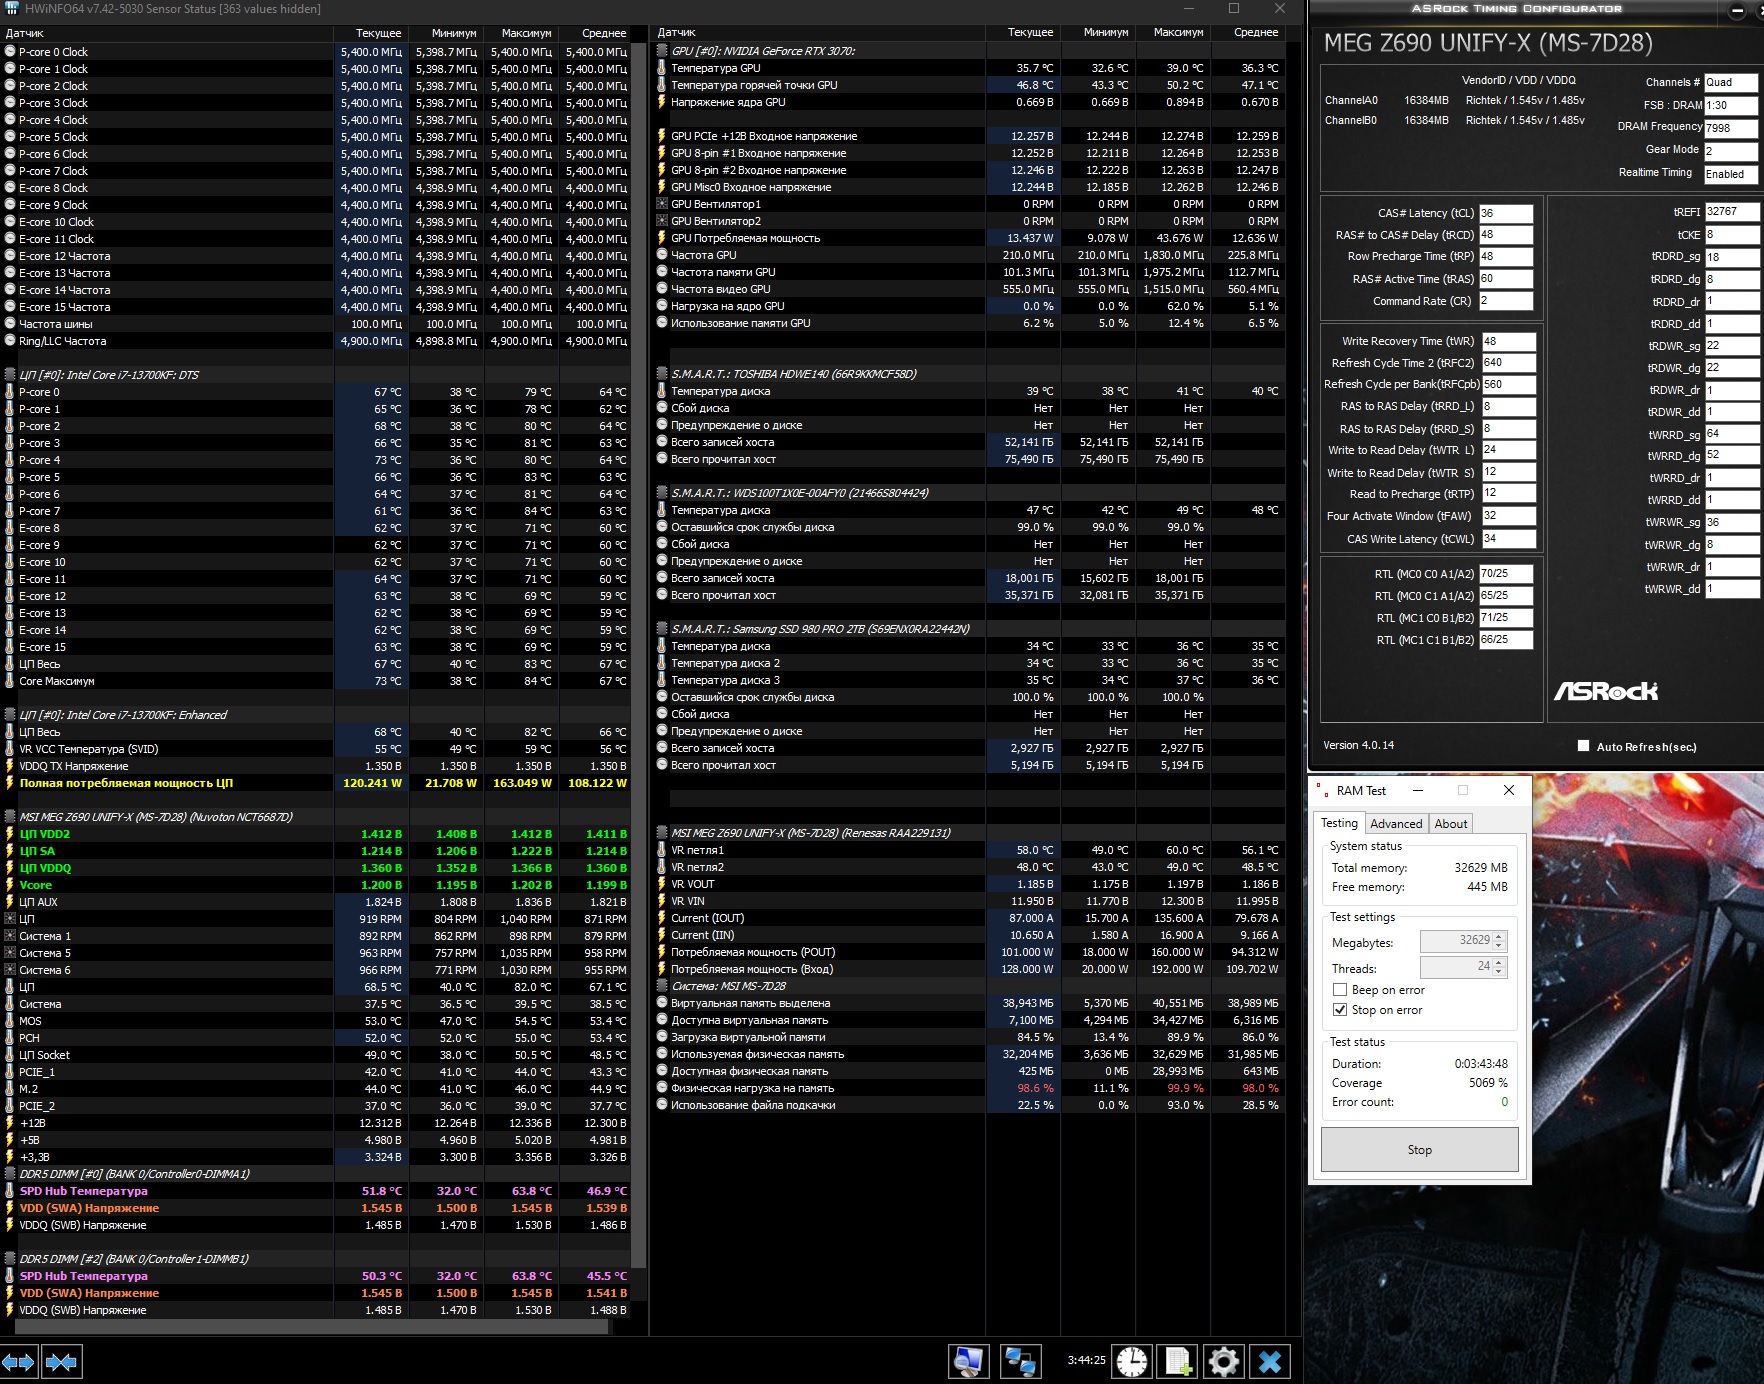Click the Vcore sensor row label

36,885
